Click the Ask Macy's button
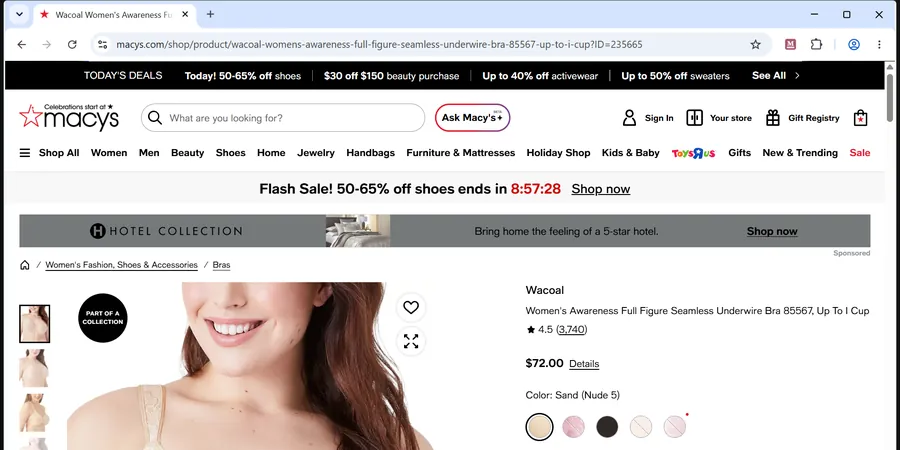900x450 pixels. (472, 118)
